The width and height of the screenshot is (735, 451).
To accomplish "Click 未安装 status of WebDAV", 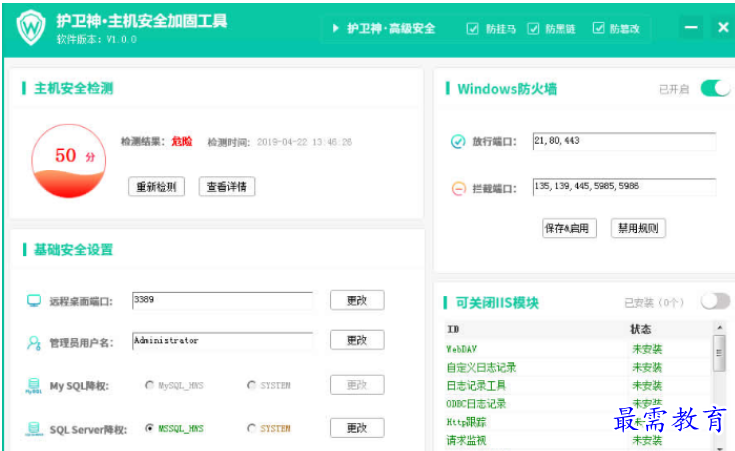I will [647, 349].
